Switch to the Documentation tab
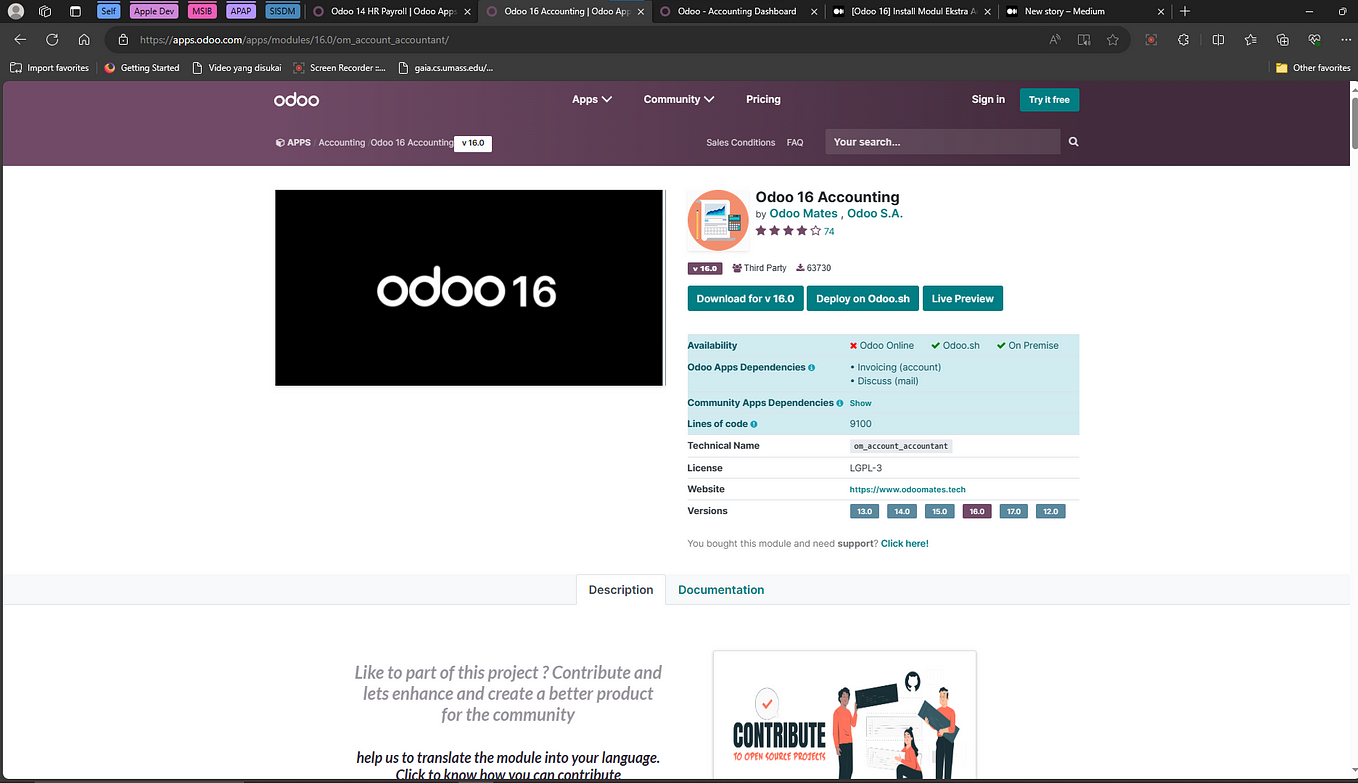 point(721,590)
